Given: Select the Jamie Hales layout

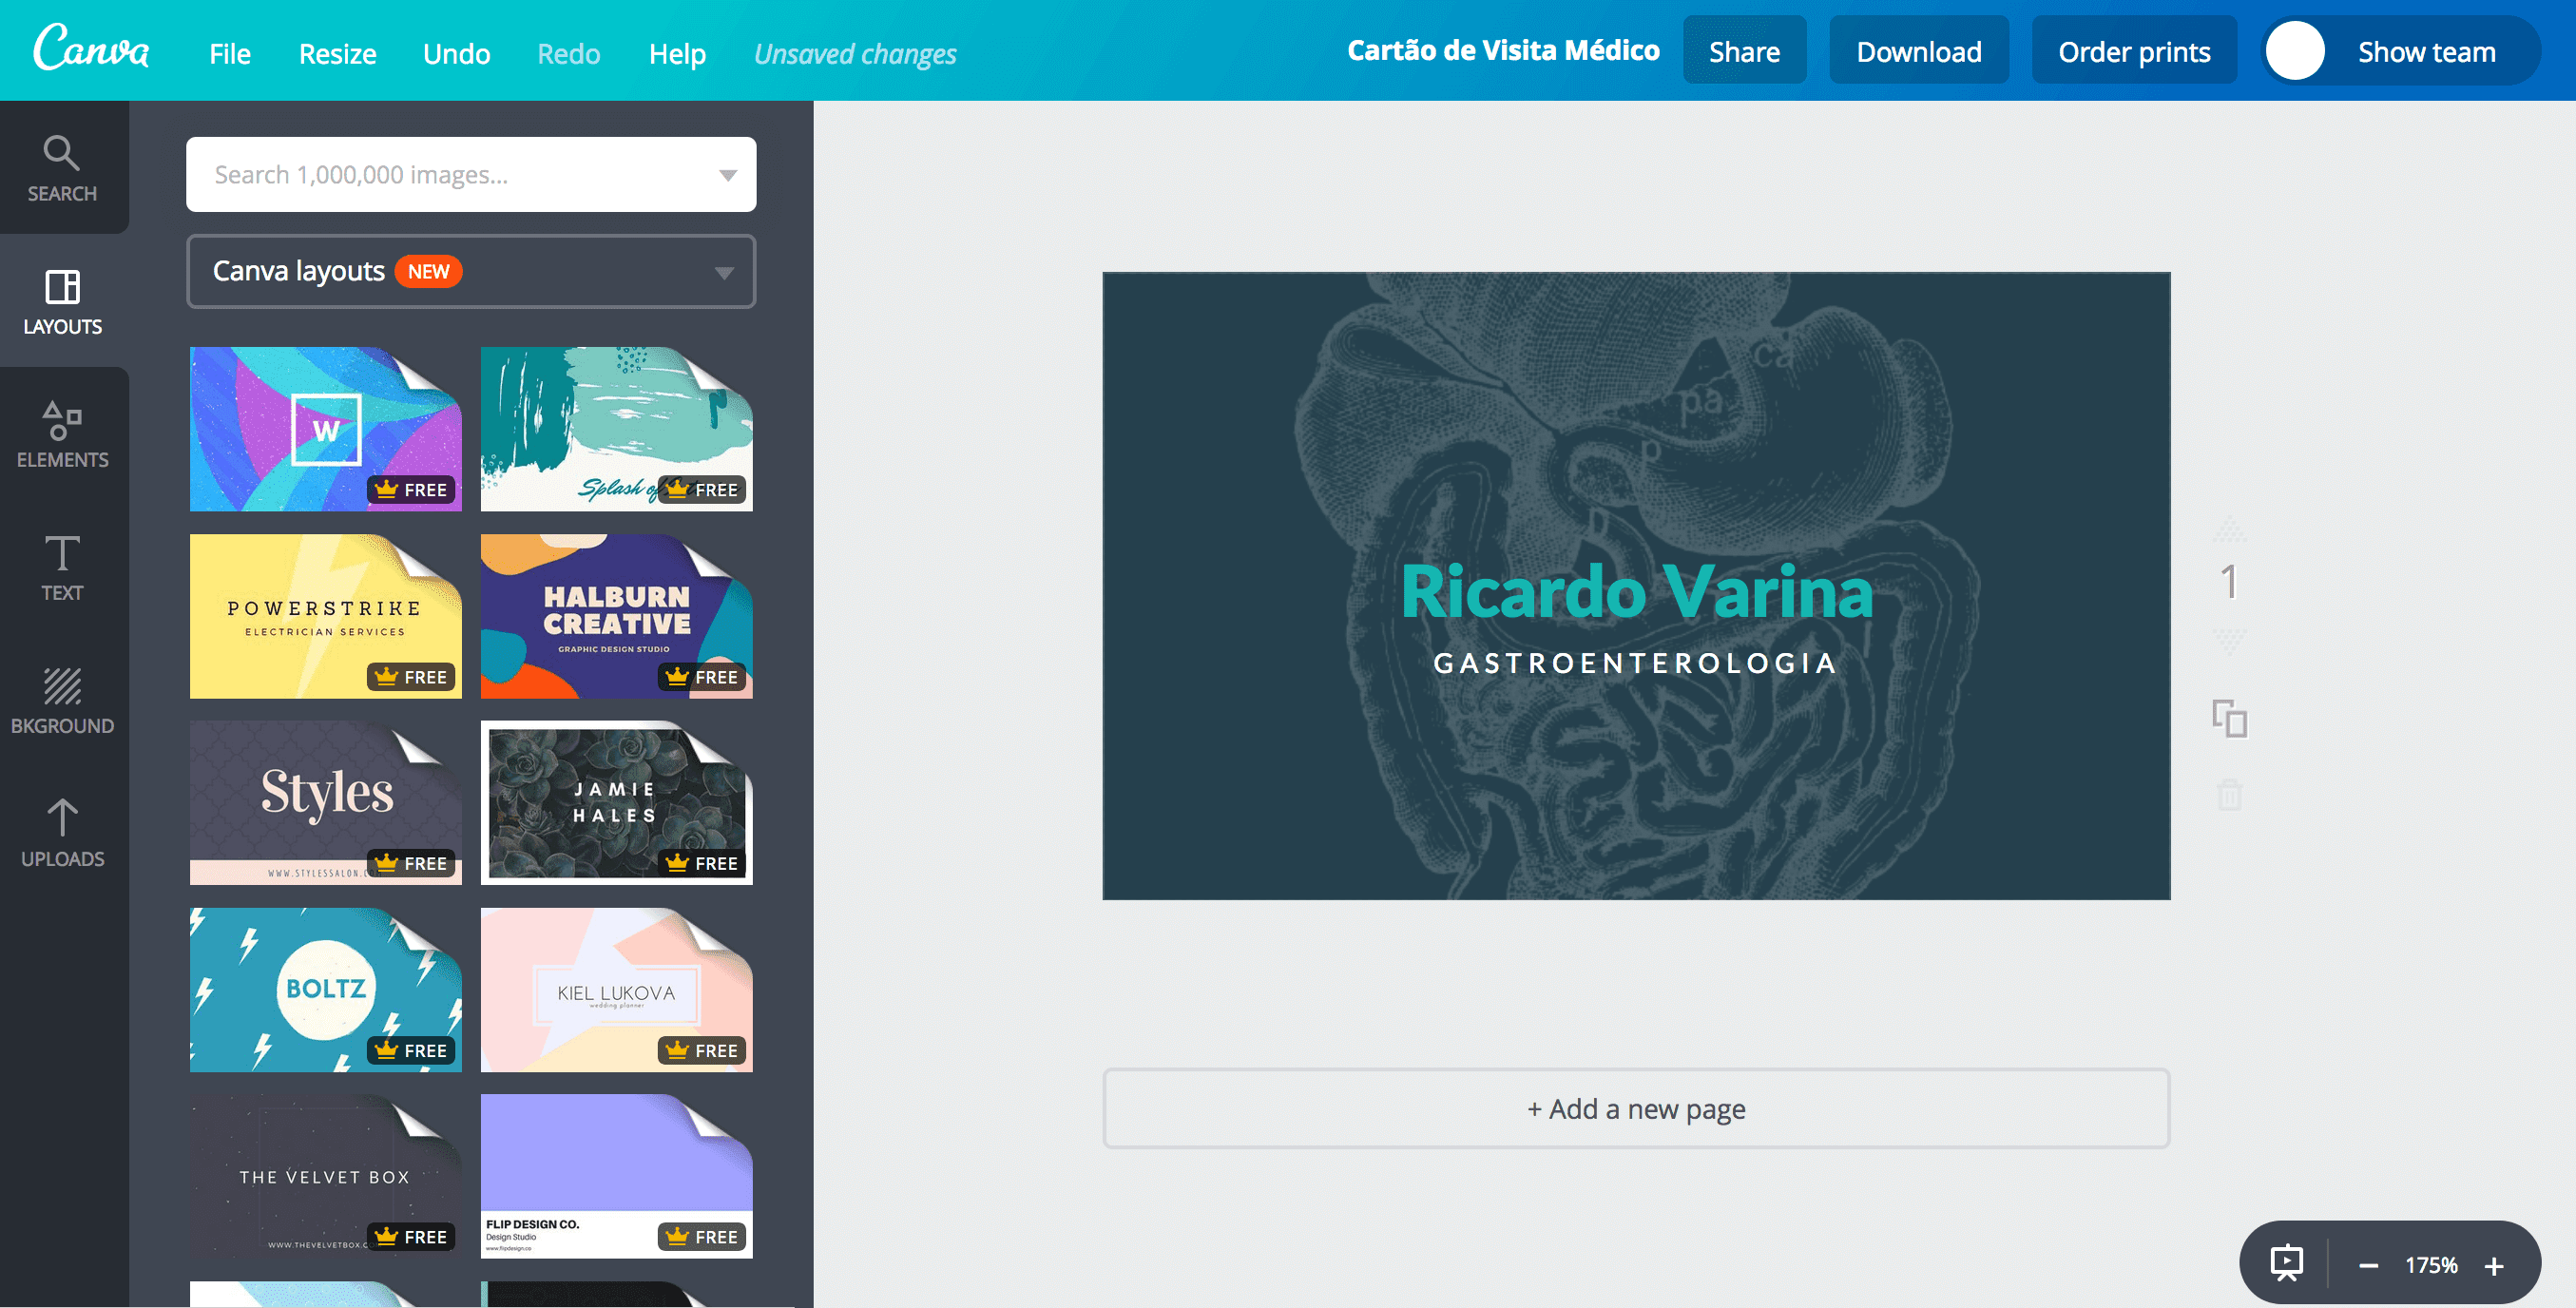Looking at the screenshot, I should pos(616,802).
